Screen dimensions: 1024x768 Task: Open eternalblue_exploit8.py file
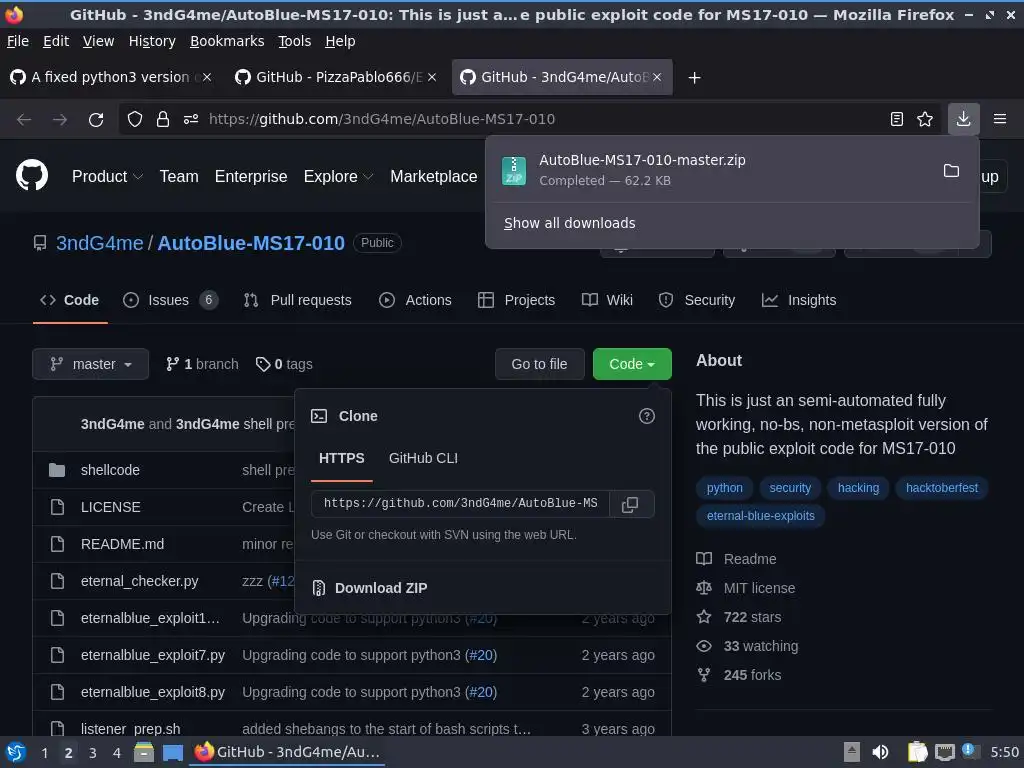(x=153, y=692)
